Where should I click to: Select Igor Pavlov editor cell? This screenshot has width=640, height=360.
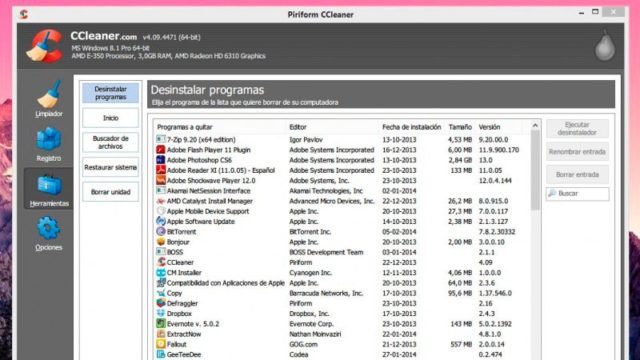(x=306, y=140)
